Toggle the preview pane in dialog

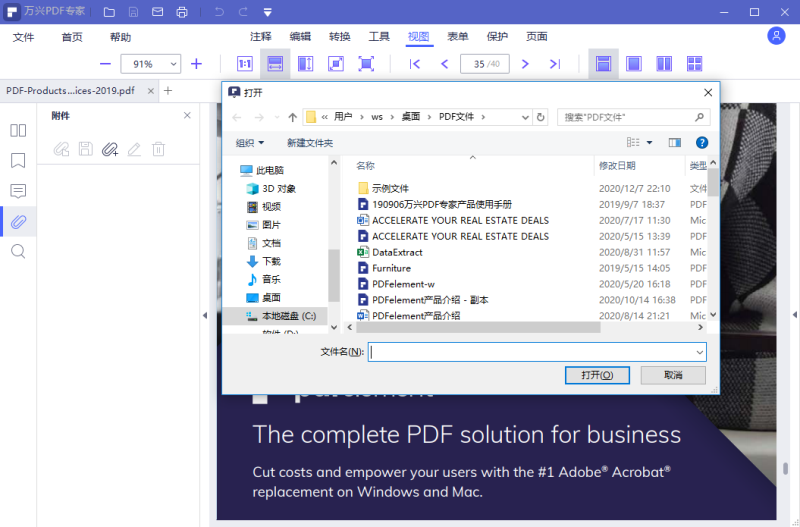674,143
